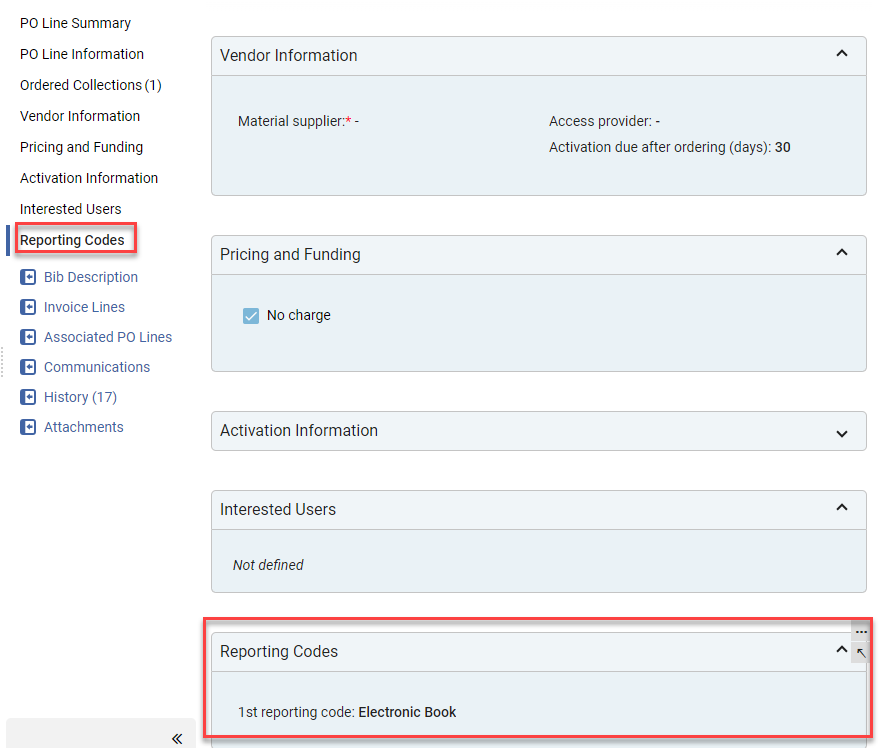Open the History (17) link
Viewport: 880px width, 748px height.
point(80,397)
